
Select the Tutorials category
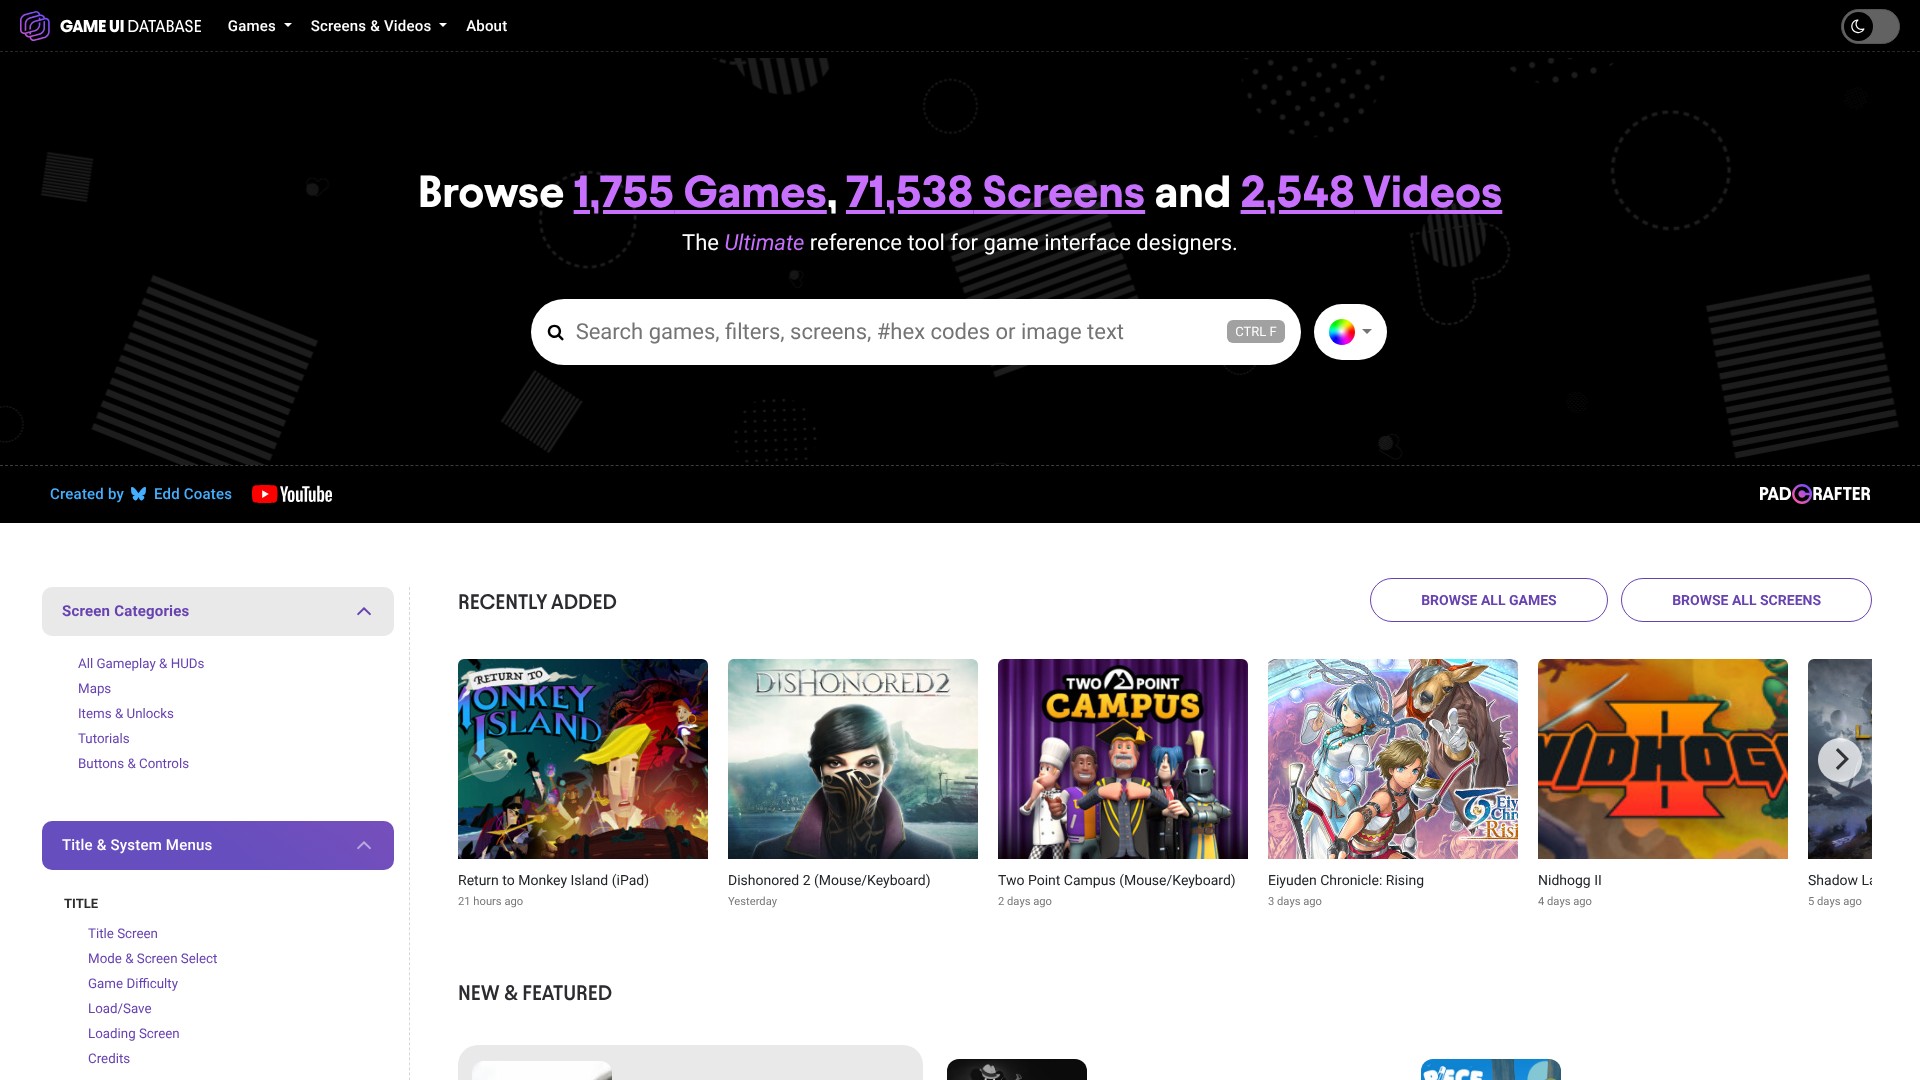(x=104, y=738)
